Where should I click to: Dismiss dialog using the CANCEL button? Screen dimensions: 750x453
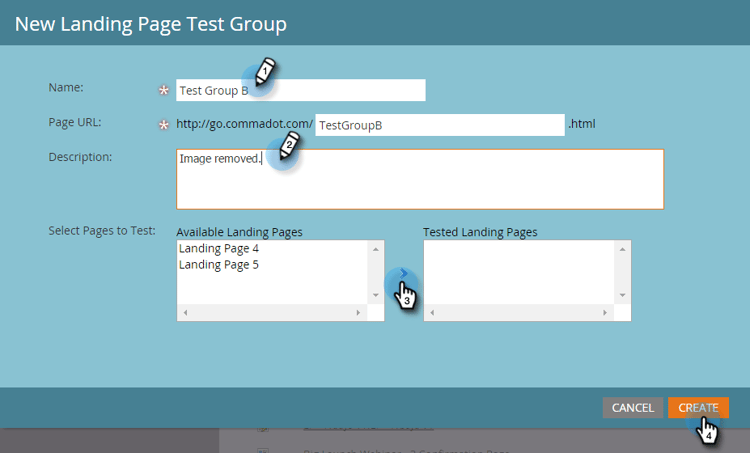coord(632,408)
